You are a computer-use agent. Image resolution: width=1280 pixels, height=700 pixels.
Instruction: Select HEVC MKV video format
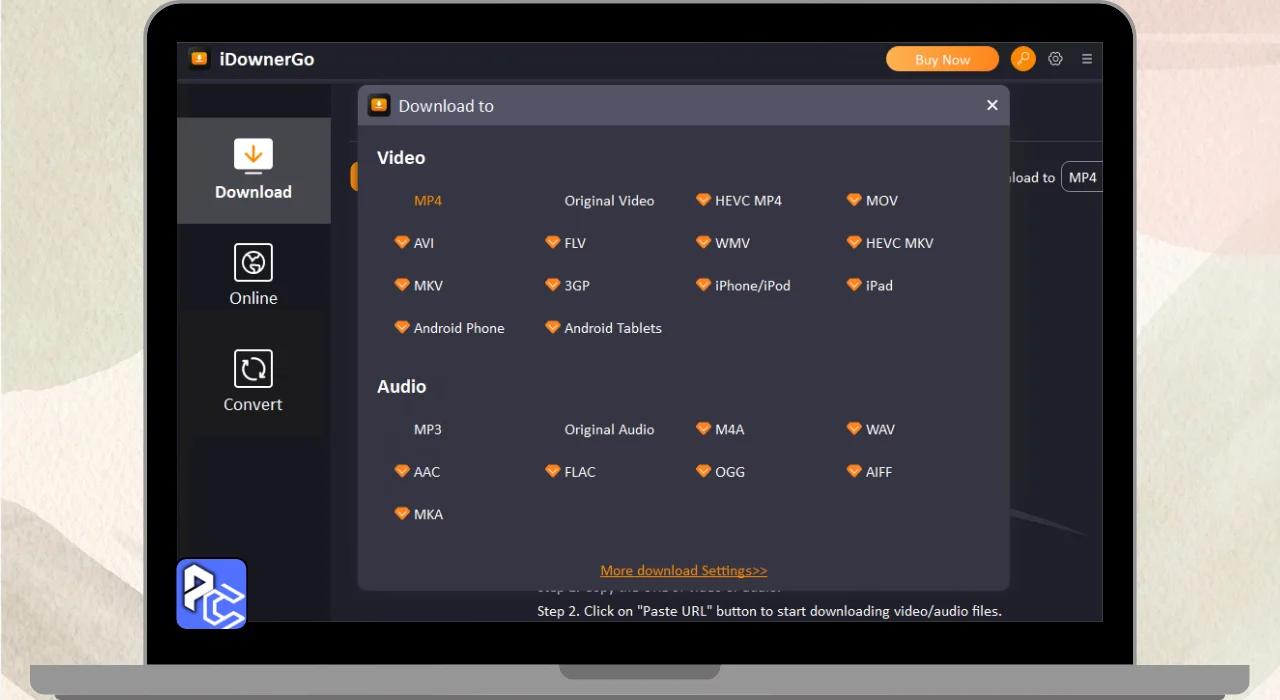point(890,243)
